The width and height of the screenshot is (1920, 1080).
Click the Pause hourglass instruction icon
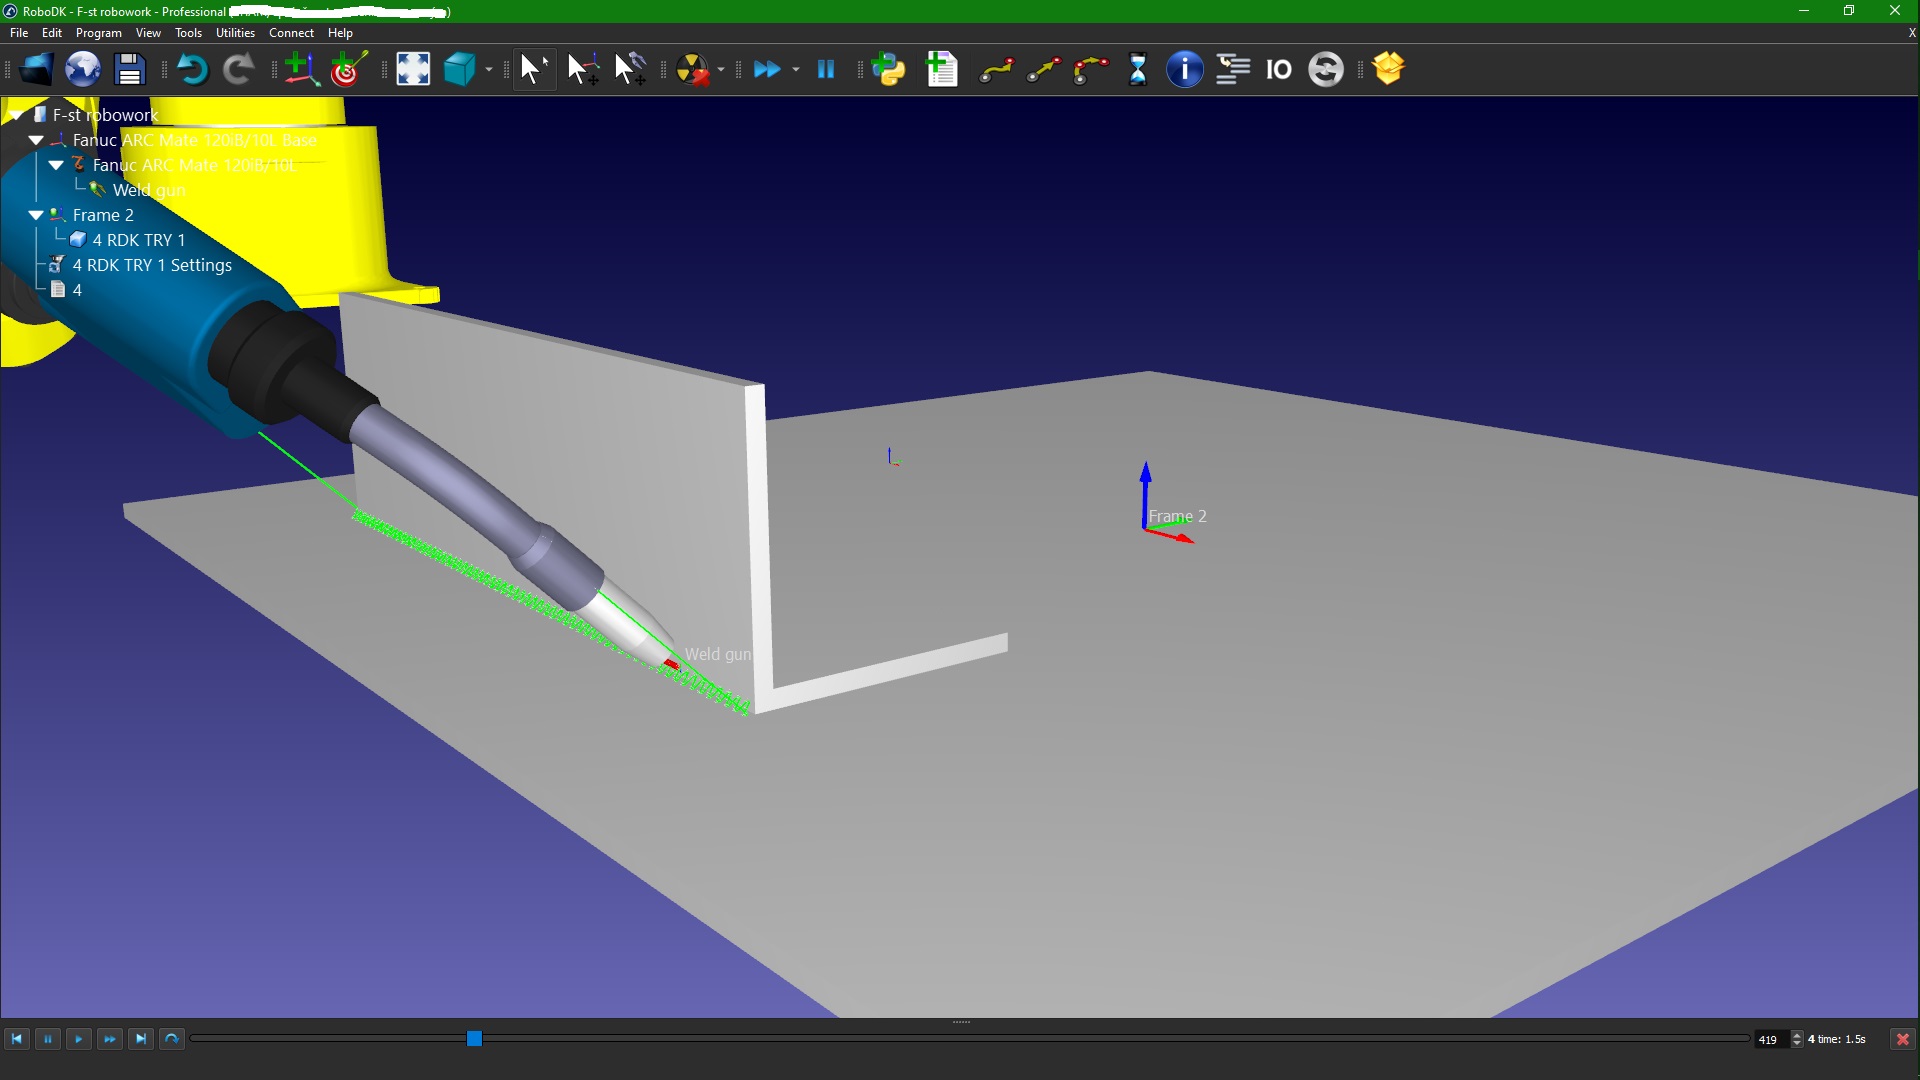pos(1138,69)
